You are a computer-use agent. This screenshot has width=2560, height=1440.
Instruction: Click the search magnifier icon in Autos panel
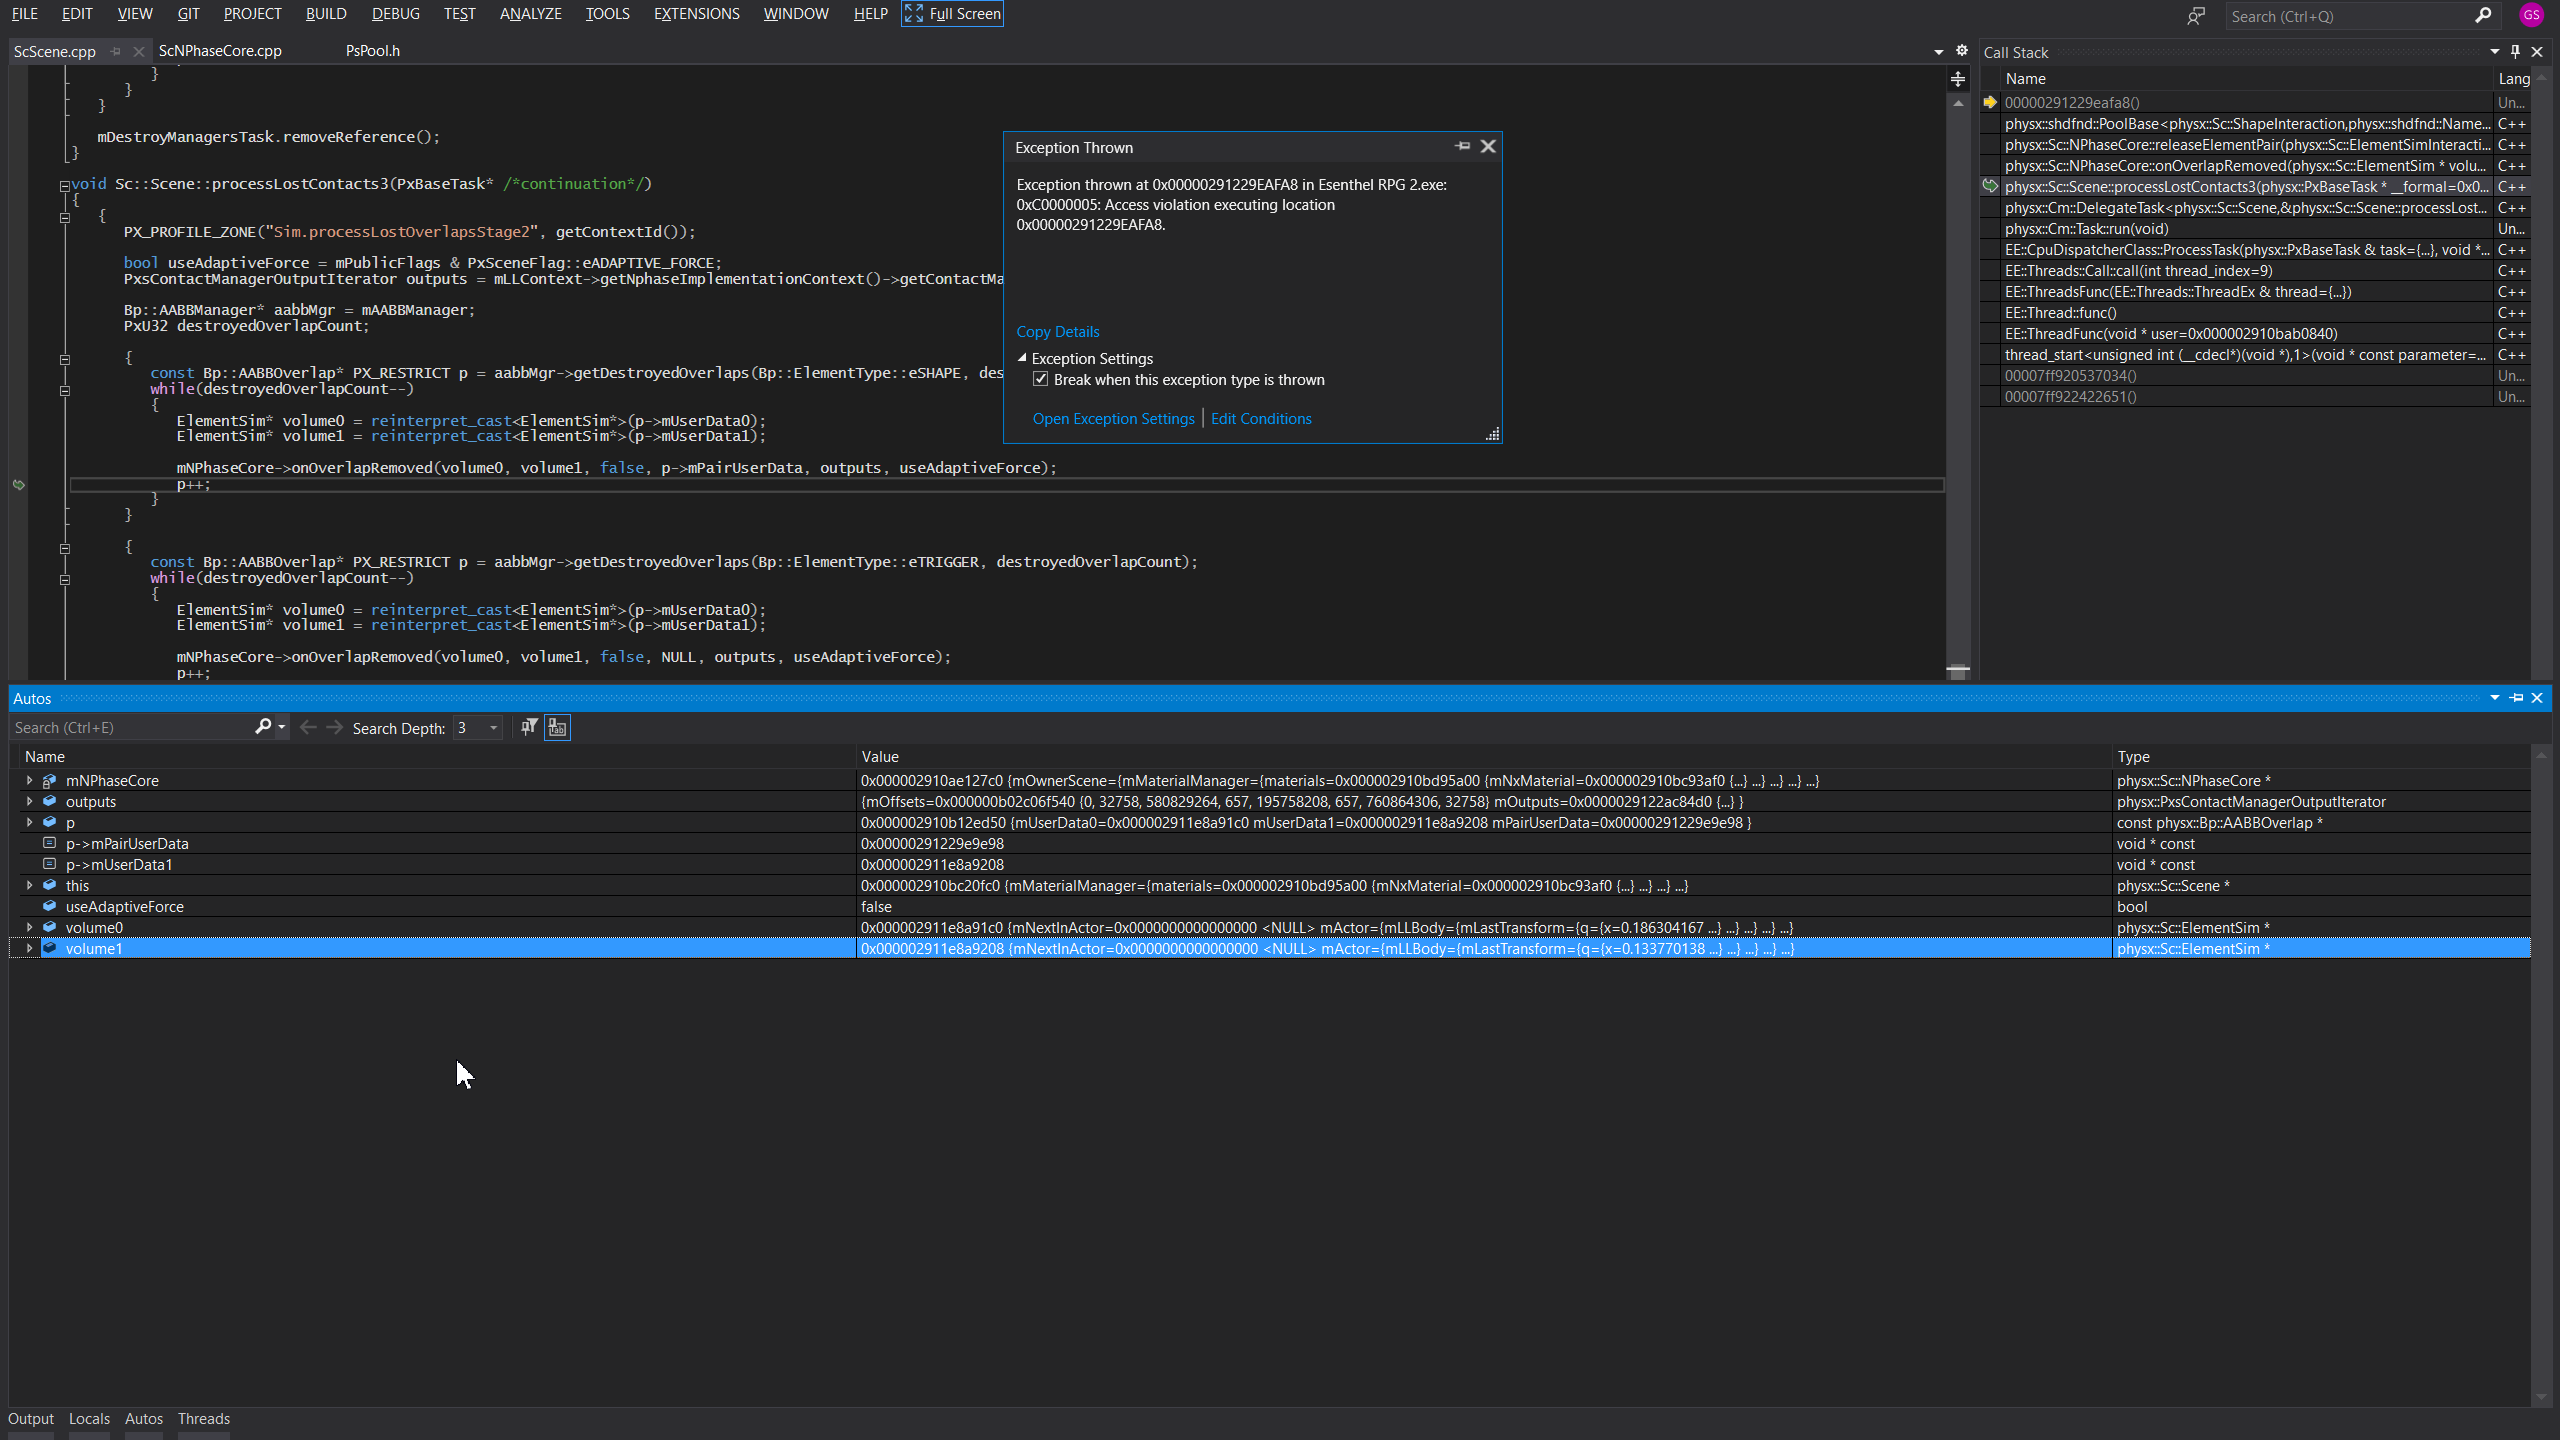click(263, 727)
